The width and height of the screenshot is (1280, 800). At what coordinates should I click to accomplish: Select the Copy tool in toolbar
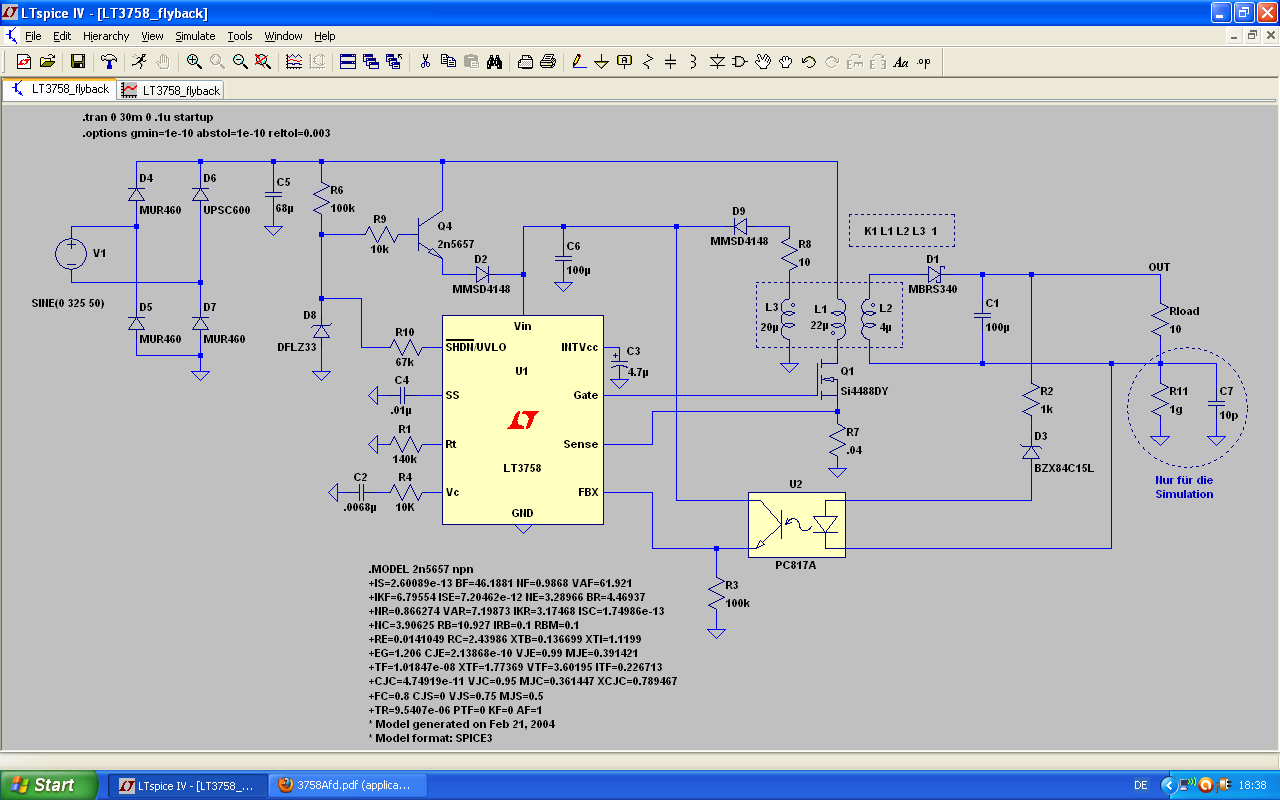(x=448, y=61)
